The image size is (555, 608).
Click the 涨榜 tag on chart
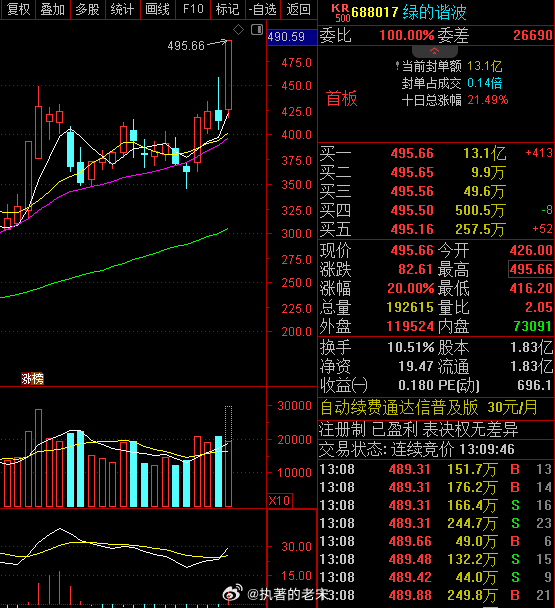(x=33, y=378)
